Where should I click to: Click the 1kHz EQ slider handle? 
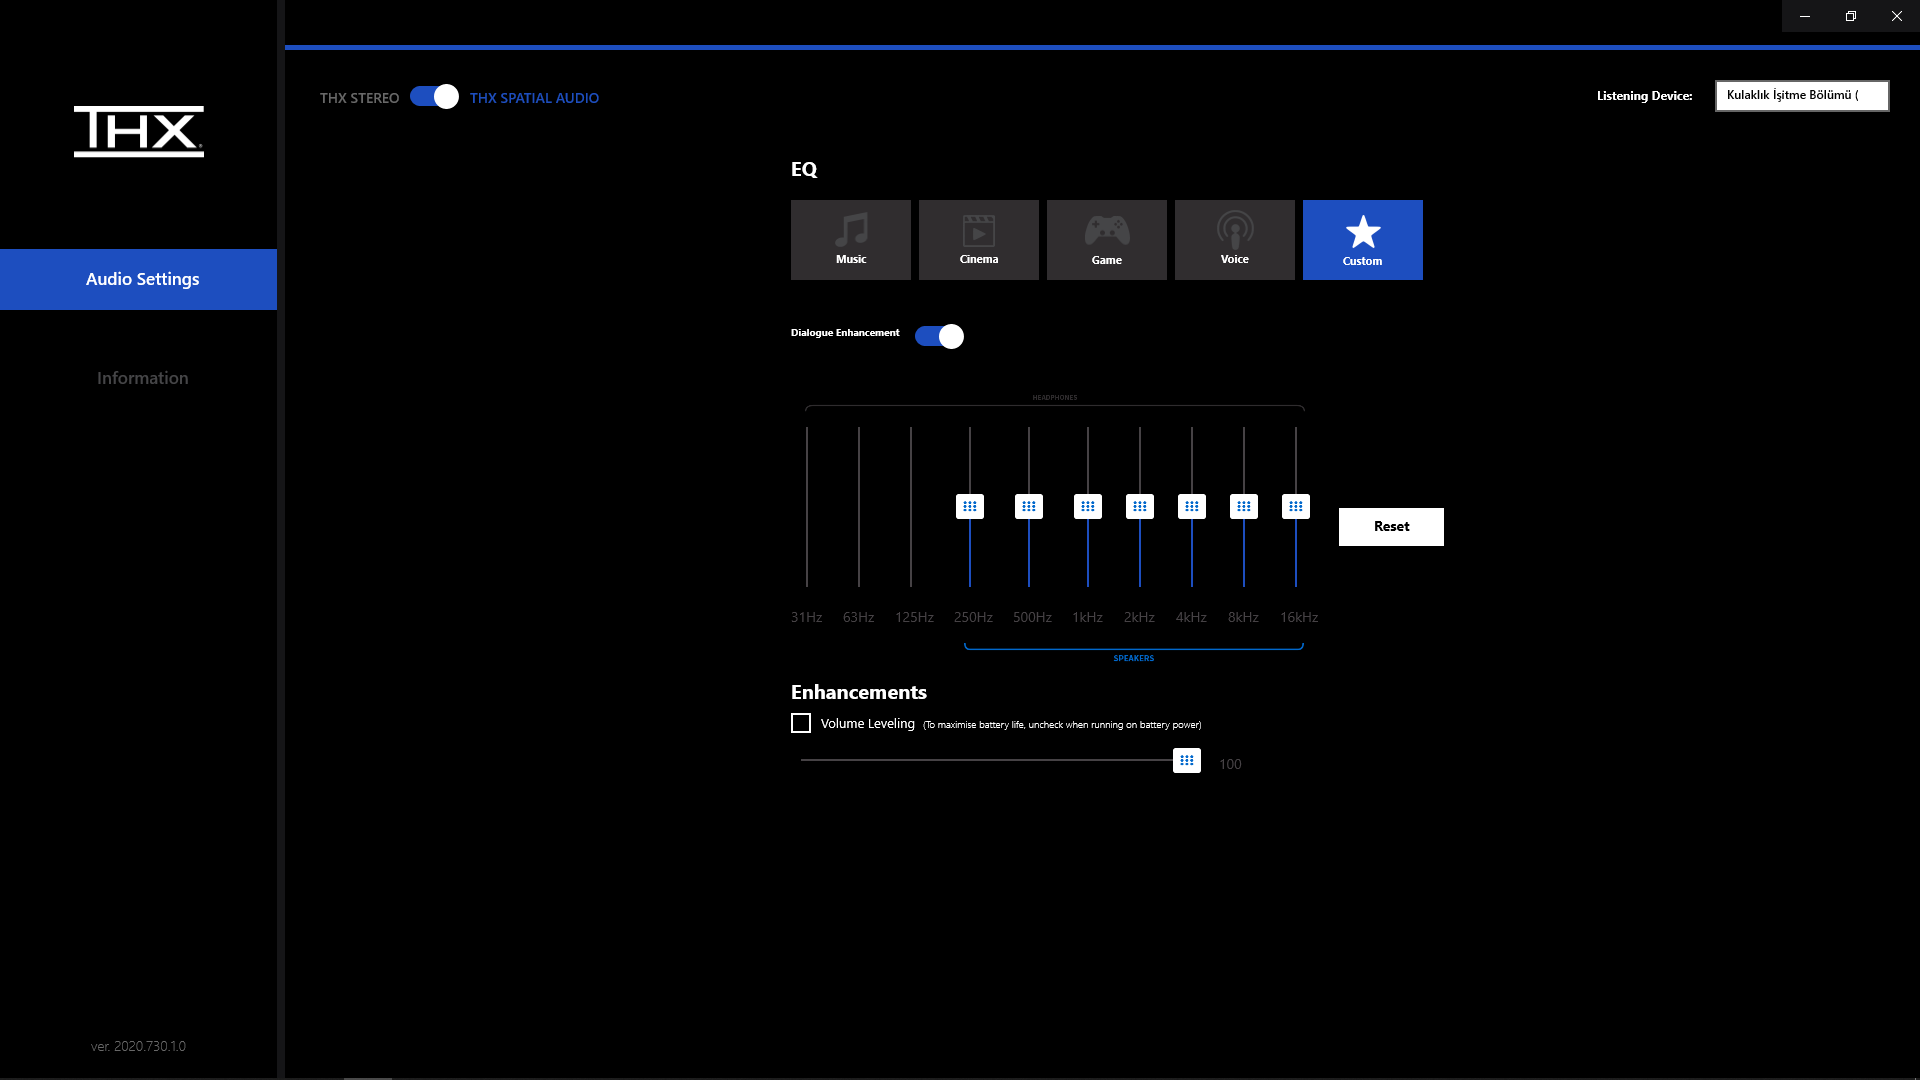pyautogui.click(x=1087, y=506)
